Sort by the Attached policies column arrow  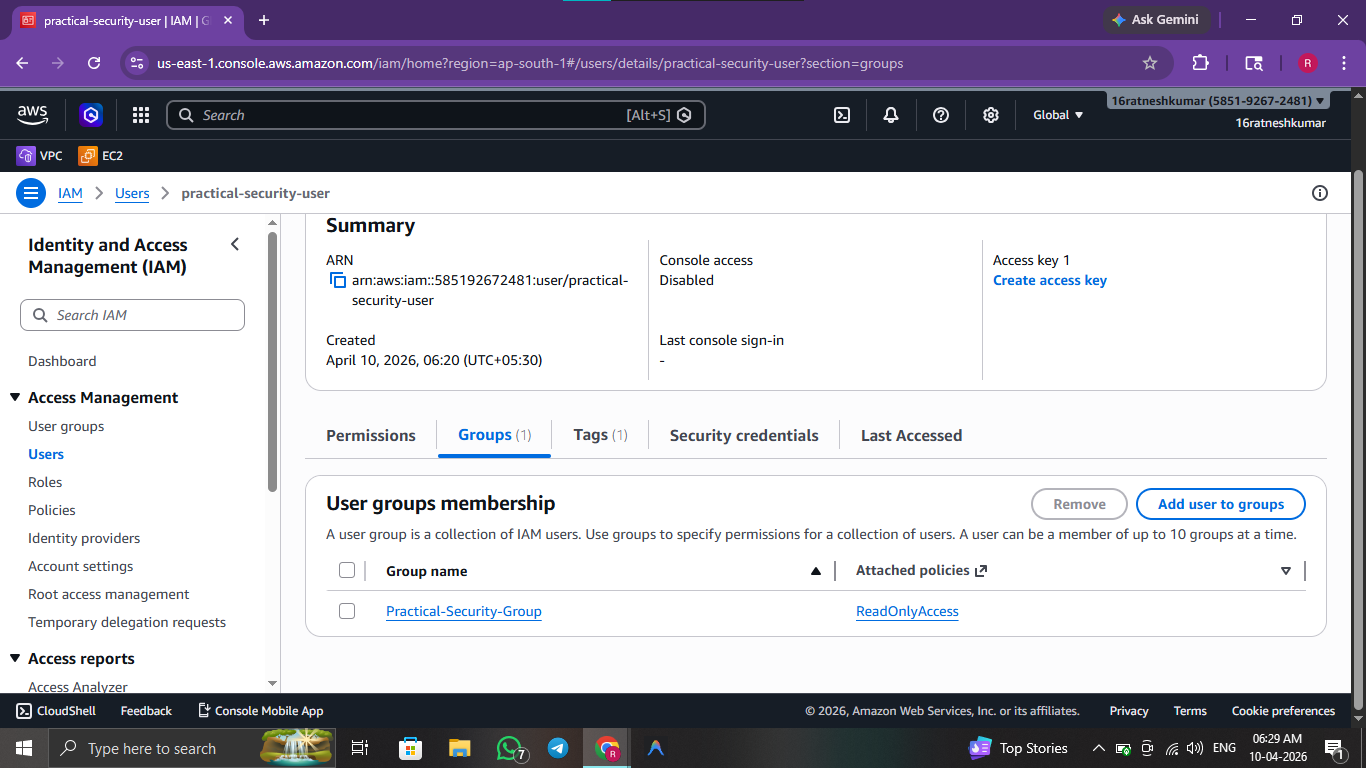1286,571
